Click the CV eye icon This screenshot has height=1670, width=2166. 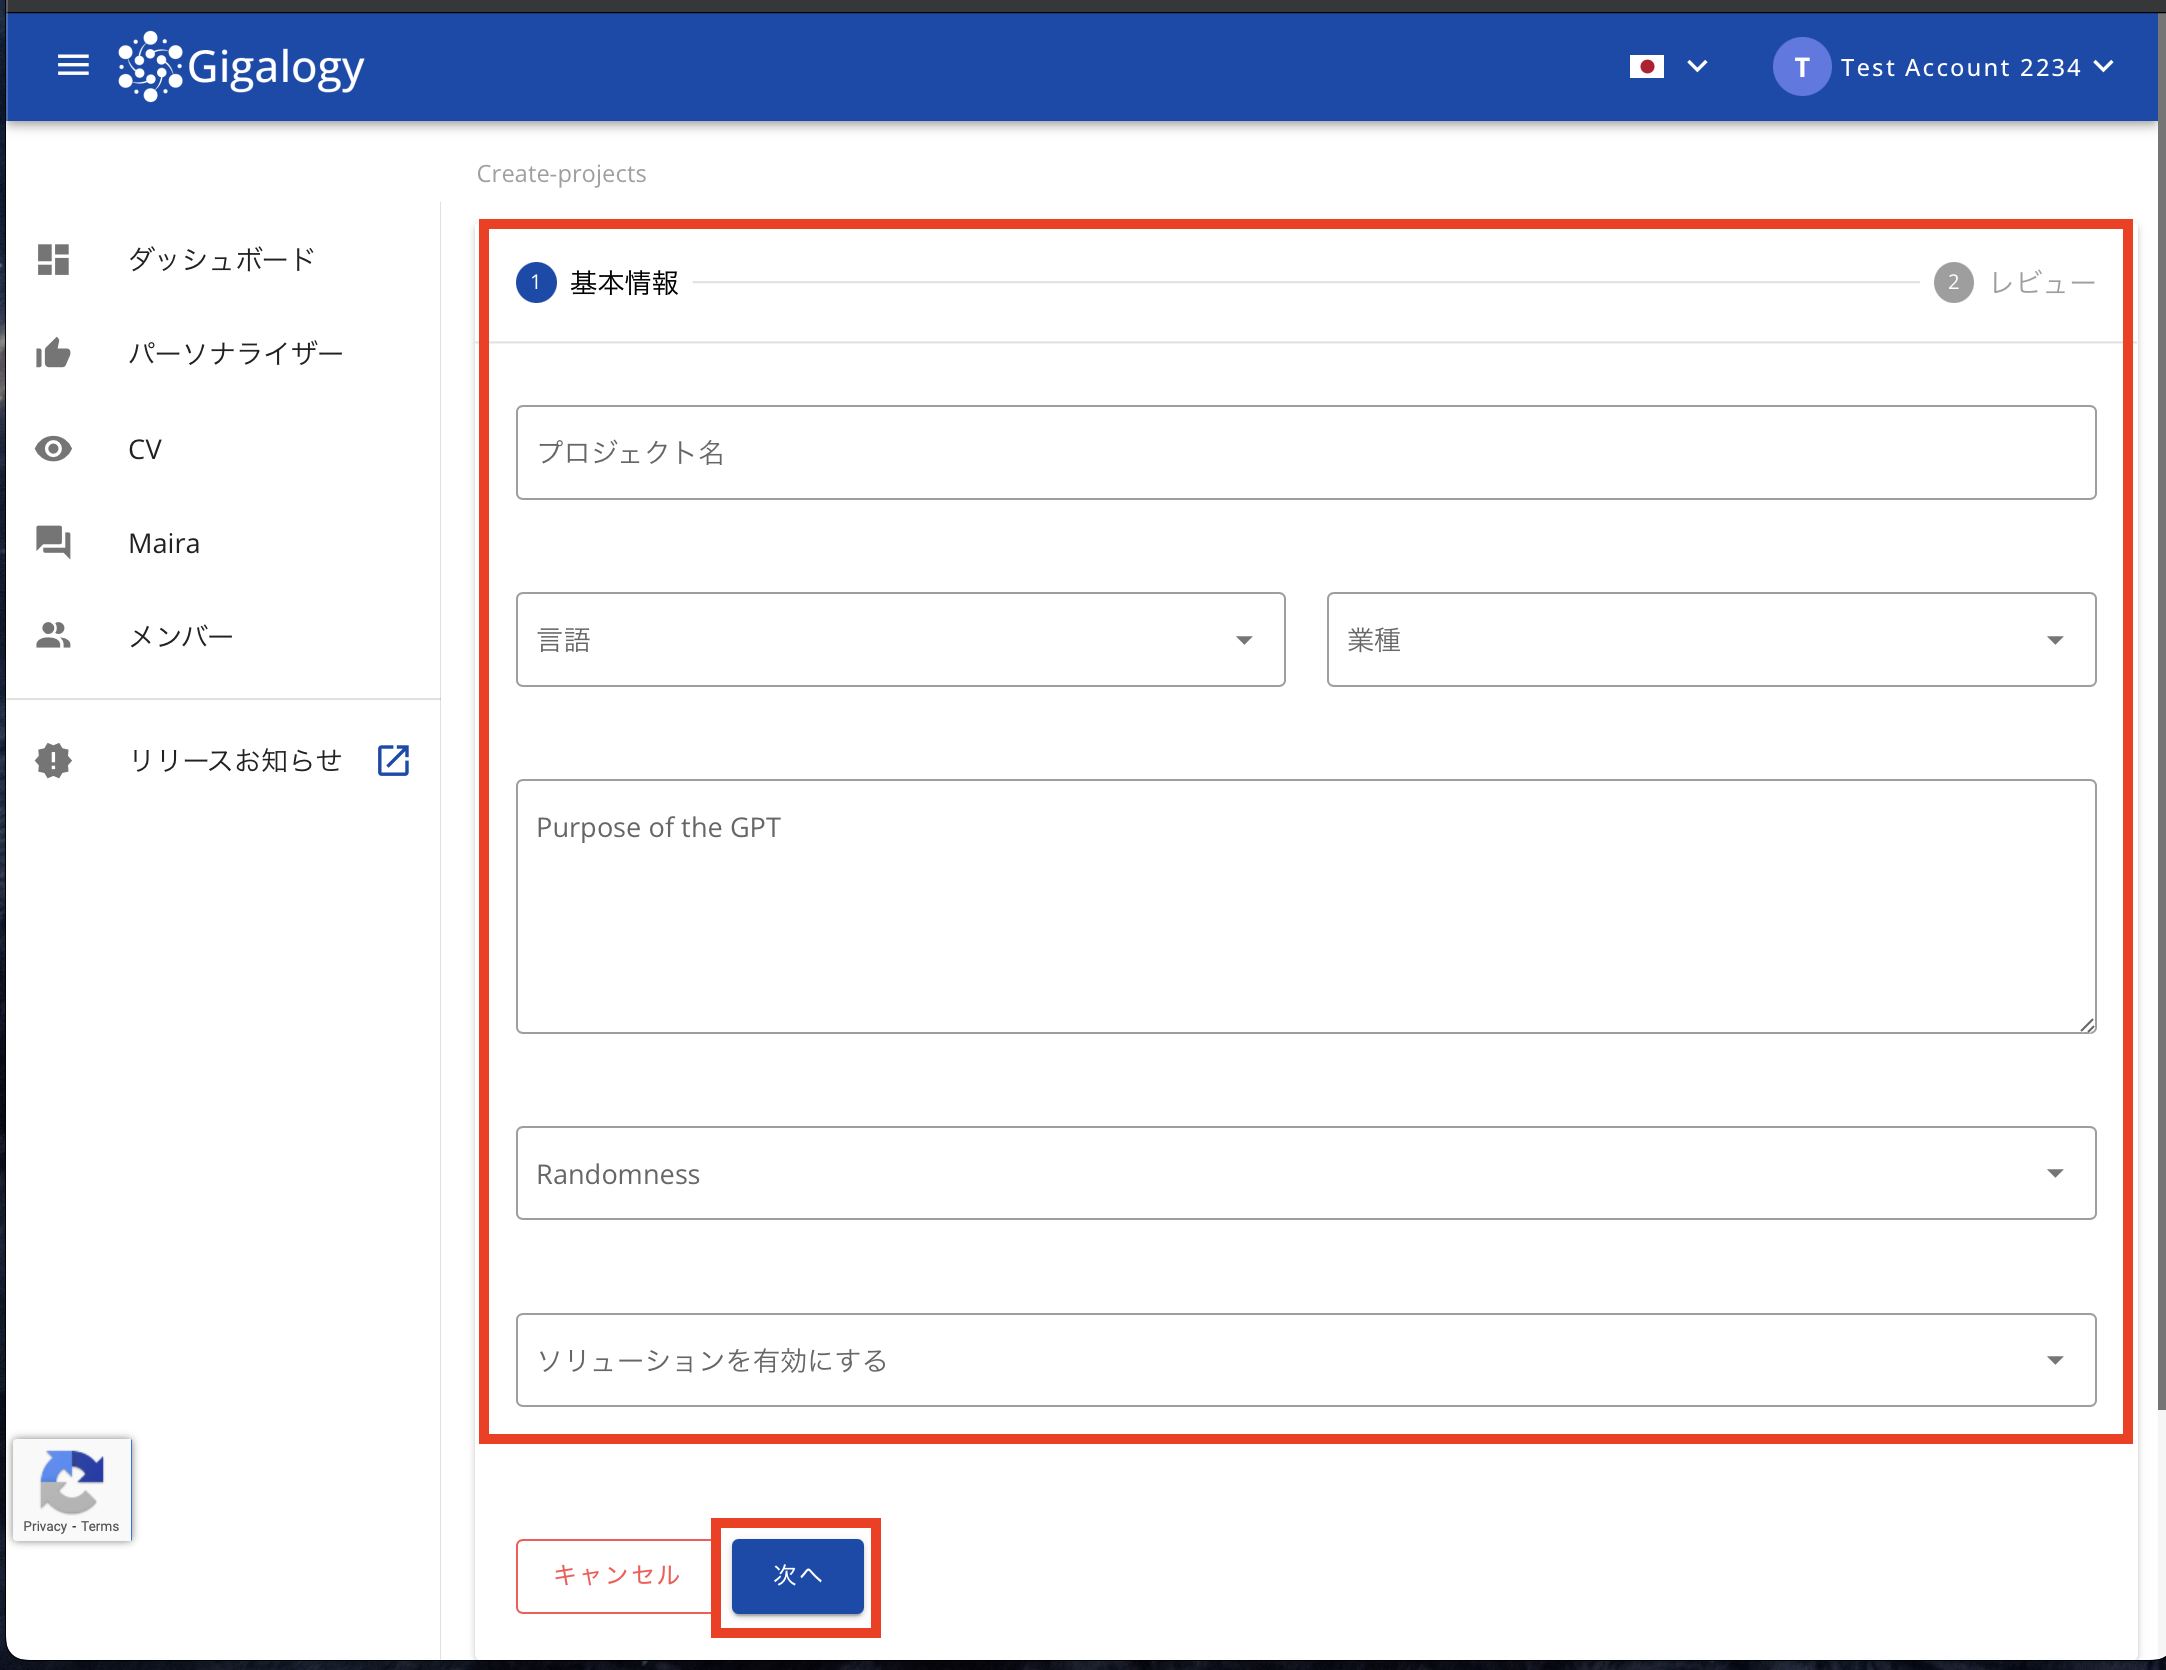point(53,448)
